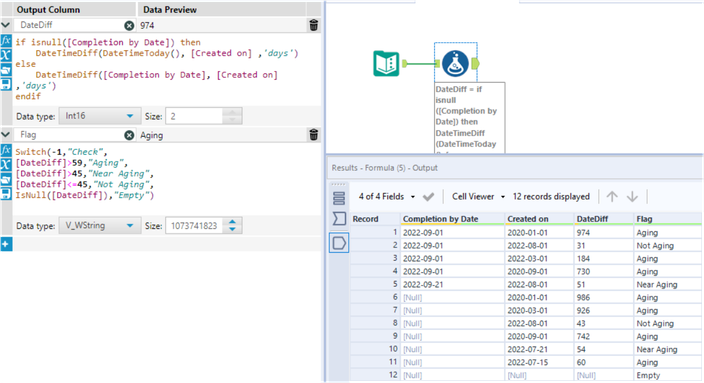Viewport: 704px width, 383px height.
Task: Click the 12 records displayed label
Action: pos(551,197)
